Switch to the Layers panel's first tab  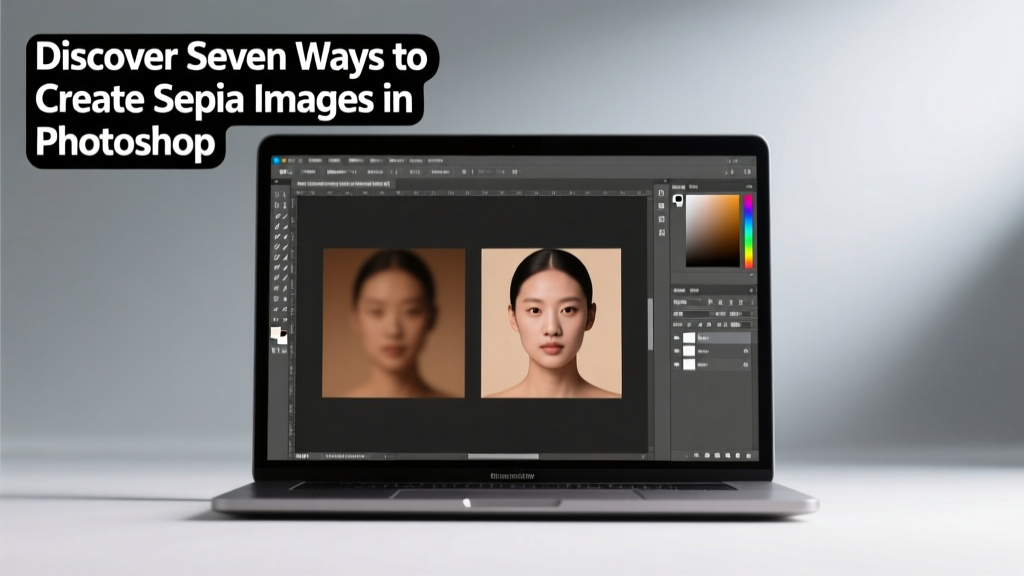coord(679,290)
